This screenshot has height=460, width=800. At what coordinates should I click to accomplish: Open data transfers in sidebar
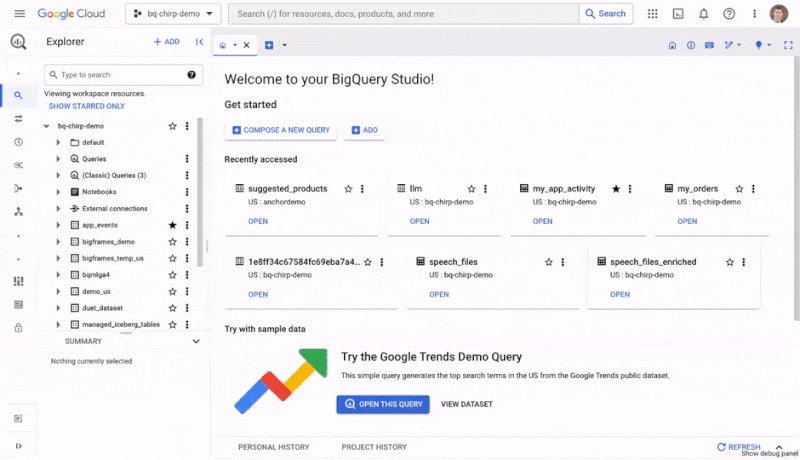(x=18, y=119)
